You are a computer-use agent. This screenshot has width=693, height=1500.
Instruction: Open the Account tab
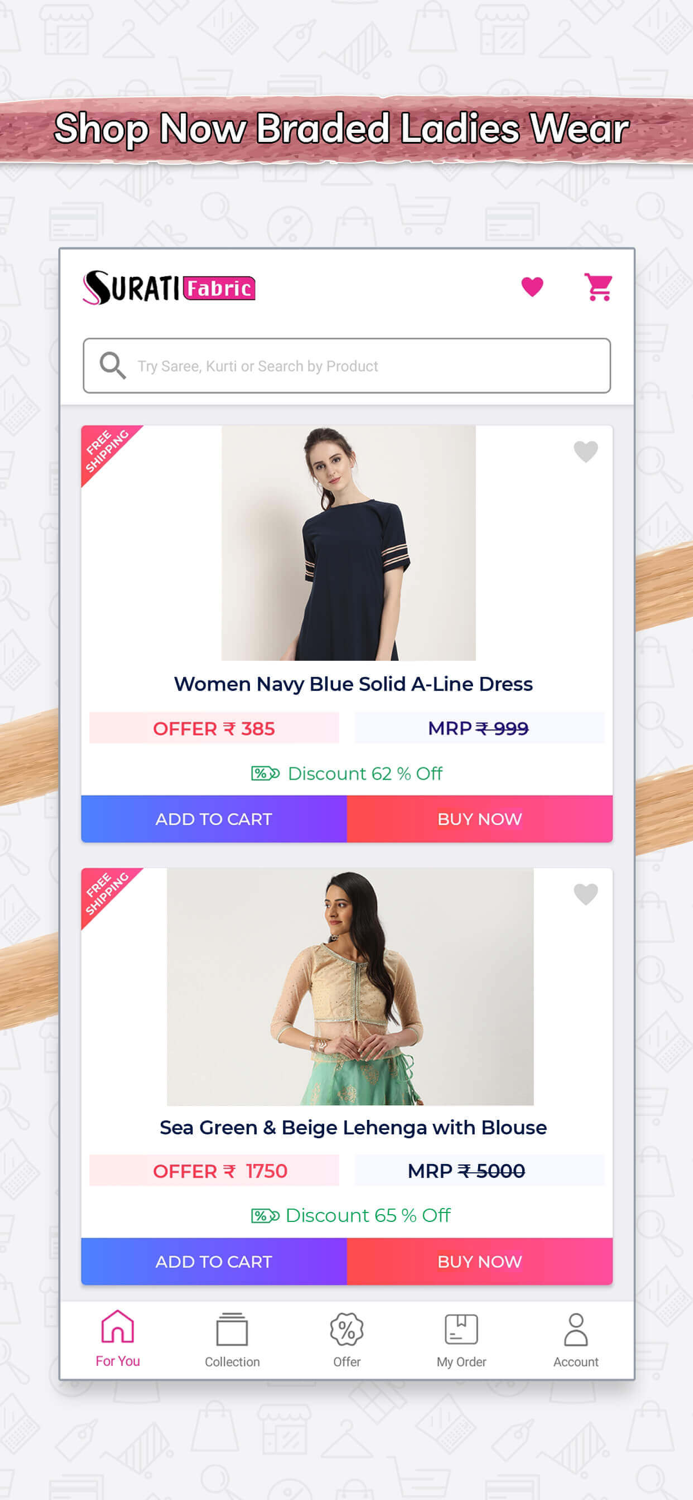[x=576, y=1340]
